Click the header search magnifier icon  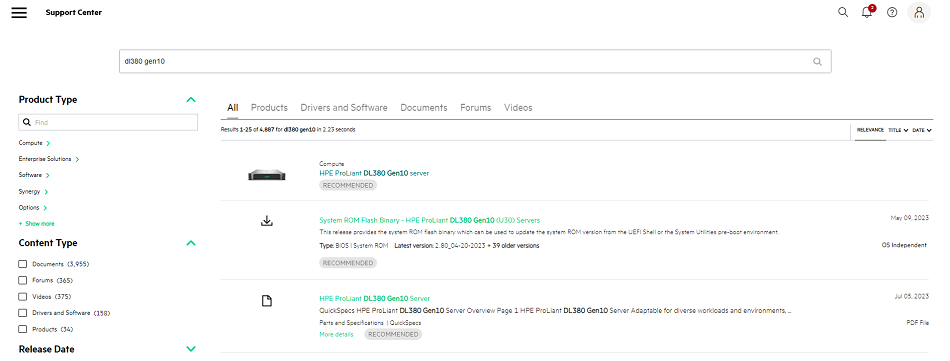[843, 12]
